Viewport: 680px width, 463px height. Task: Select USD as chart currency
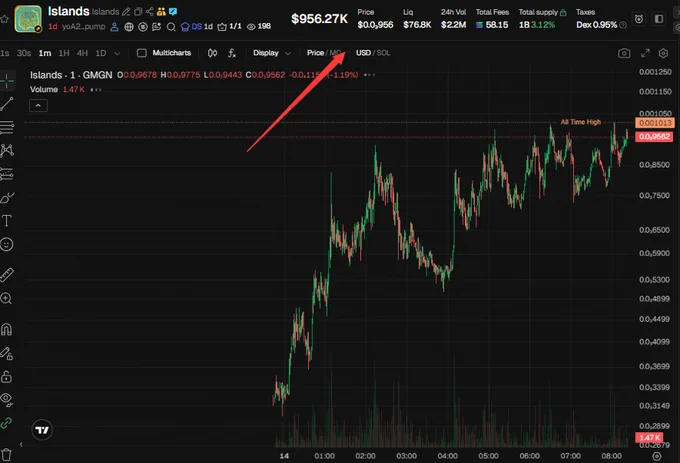click(363, 53)
